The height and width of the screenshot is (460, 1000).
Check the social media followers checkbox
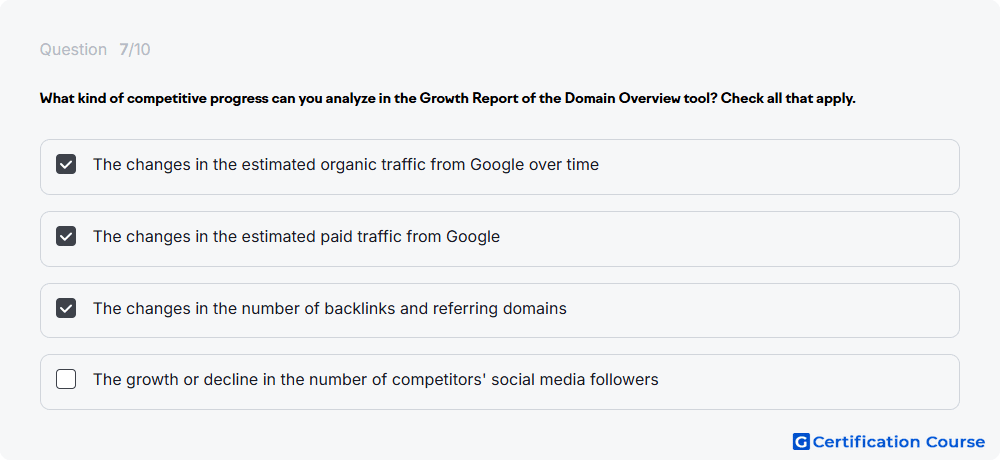[66, 380]
